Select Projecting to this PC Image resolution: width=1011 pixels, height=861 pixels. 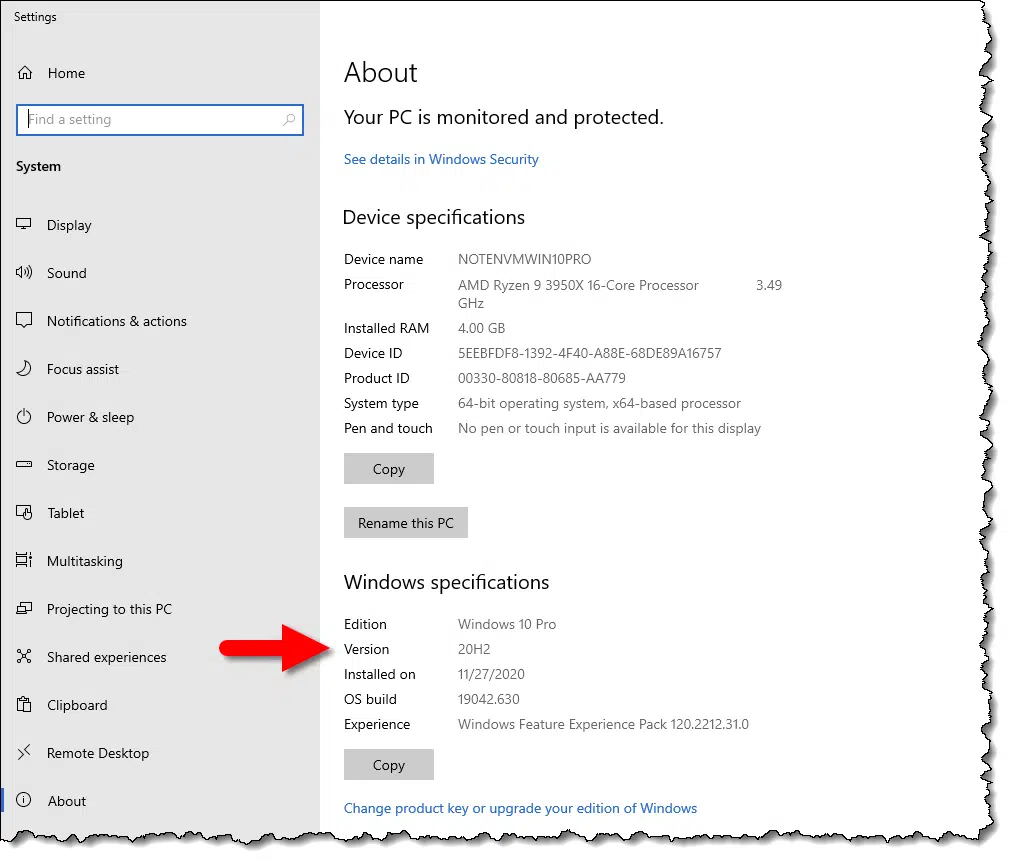(x=110, y=609)
